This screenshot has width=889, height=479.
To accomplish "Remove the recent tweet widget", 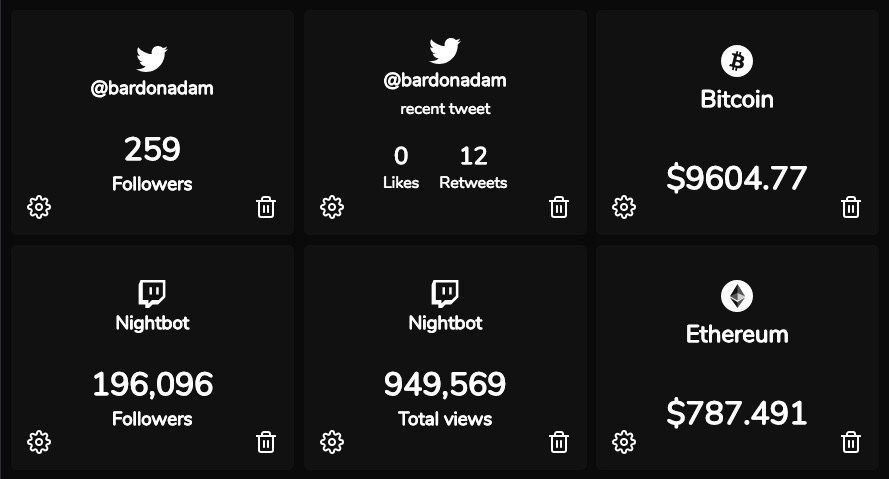I will coord(559,207).
